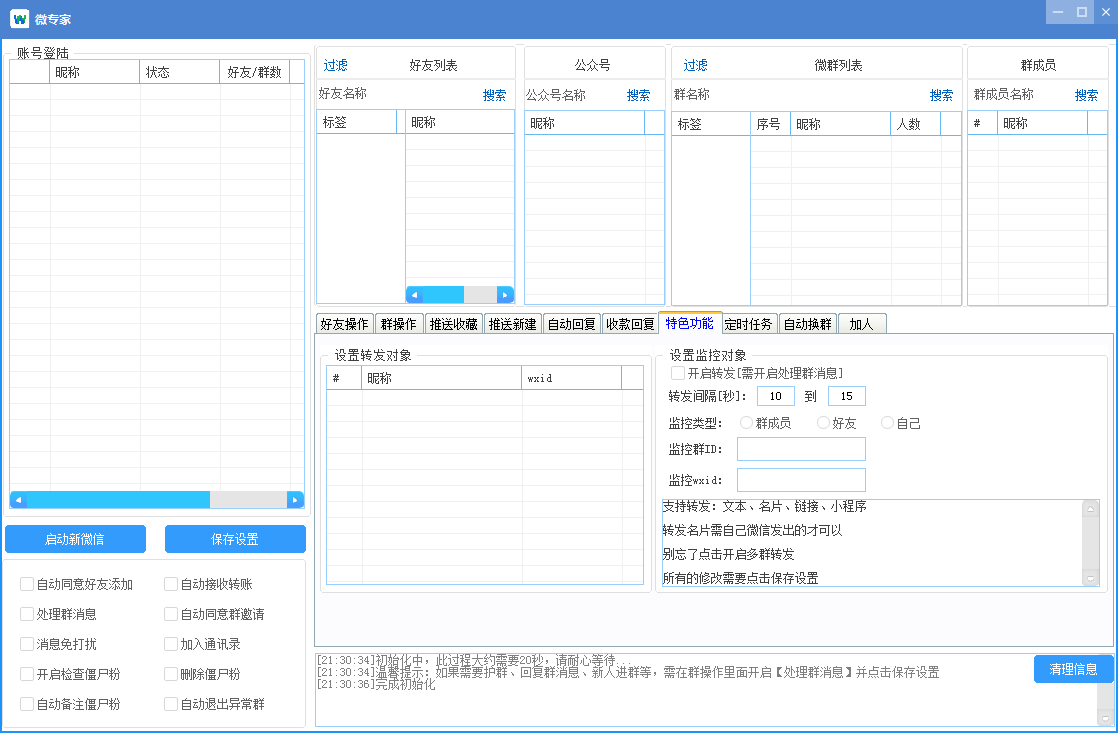Image resolution: width=1118 pixels, height=733 pixels.
Task: Click the 微专家 app logo icon
Action: [19, 20]
